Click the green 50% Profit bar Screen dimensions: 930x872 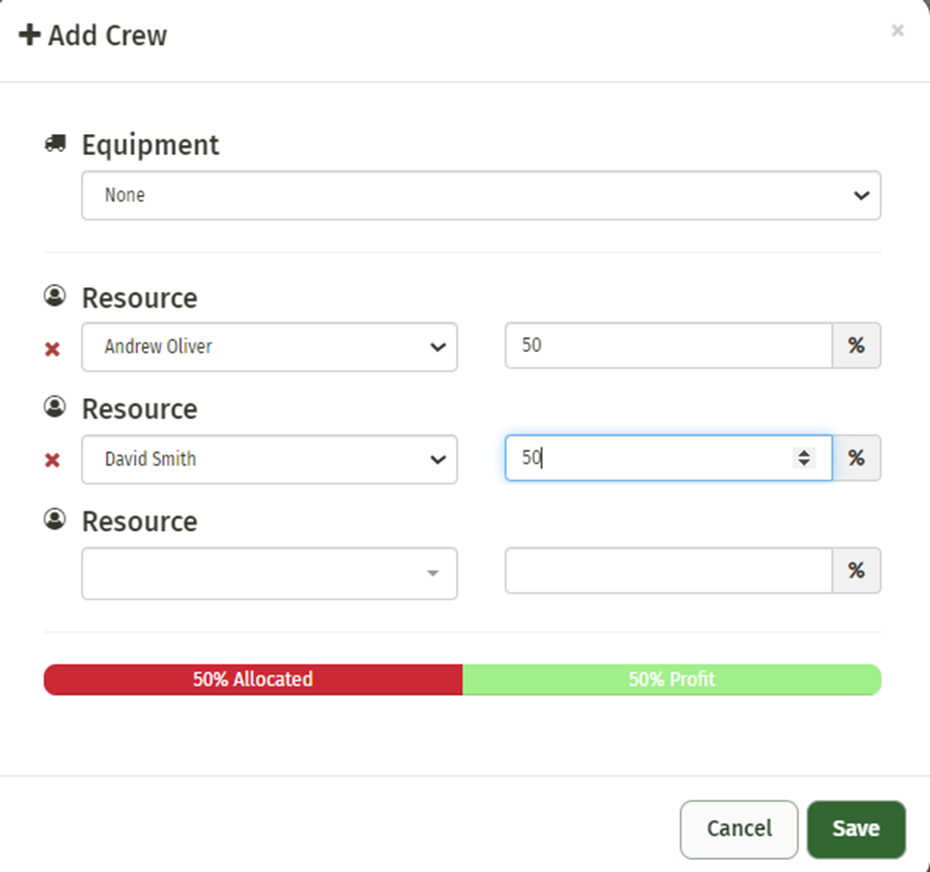[671, 679]
